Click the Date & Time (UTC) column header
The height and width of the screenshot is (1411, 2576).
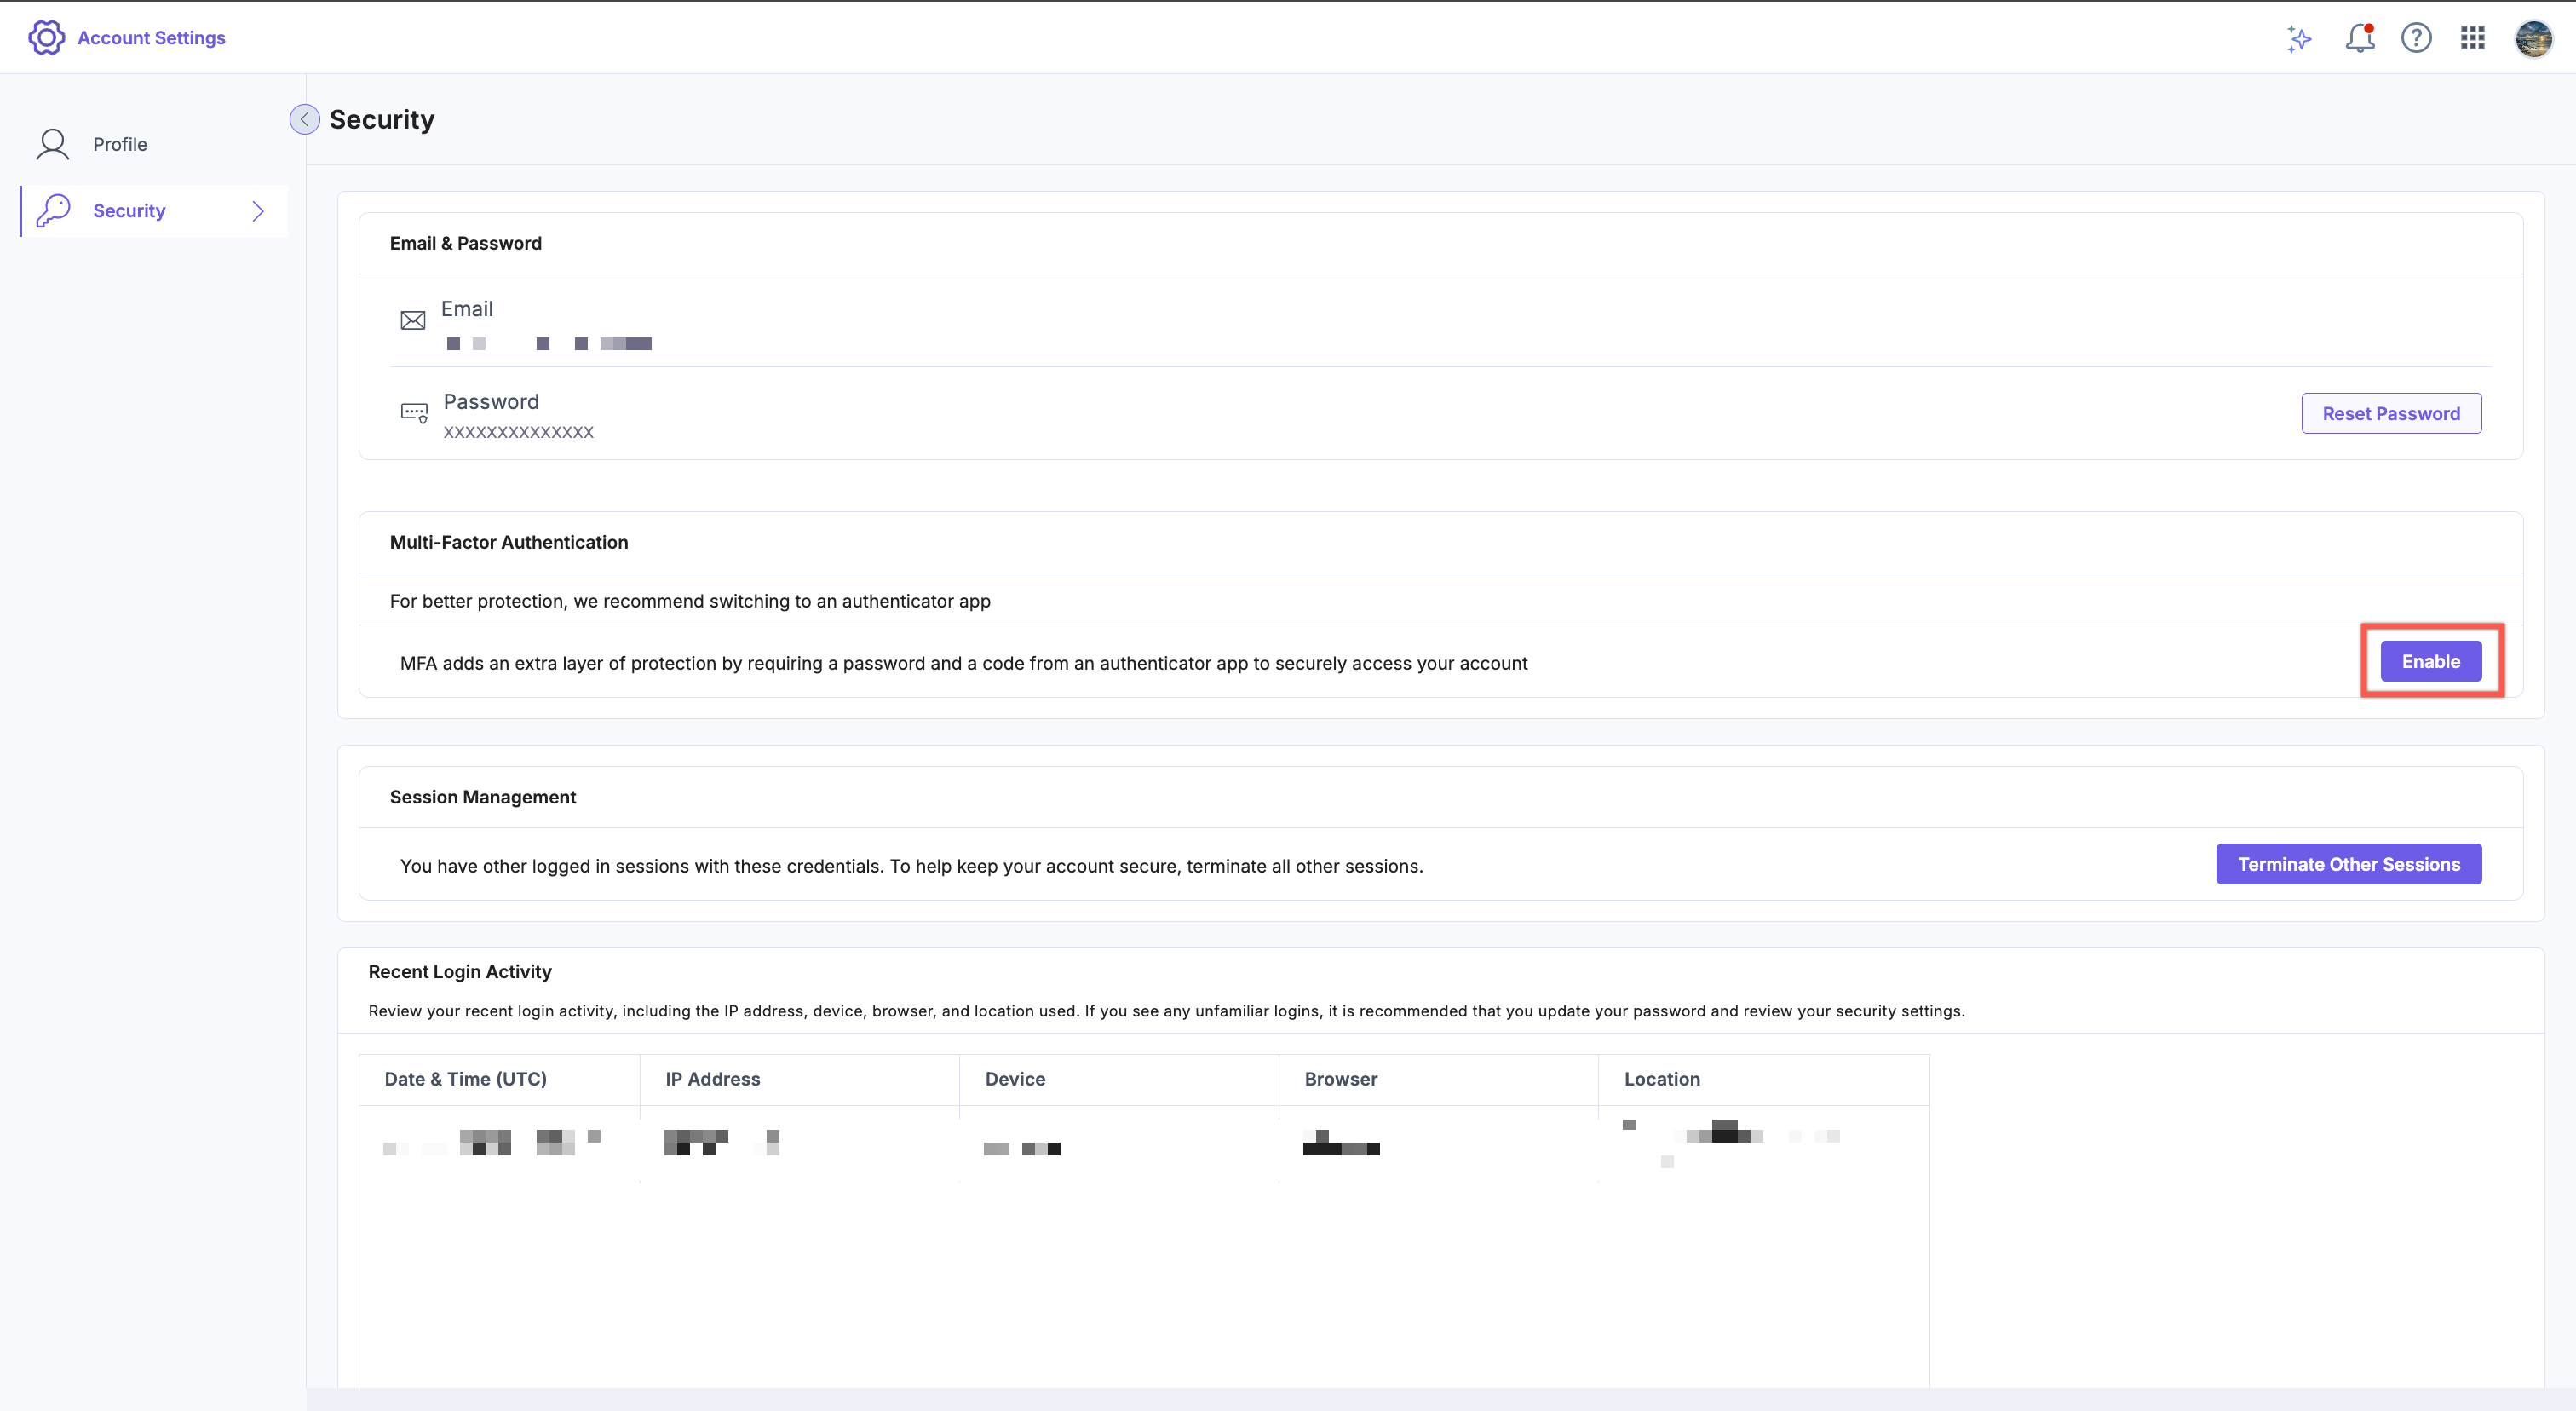click(465, 1079)
